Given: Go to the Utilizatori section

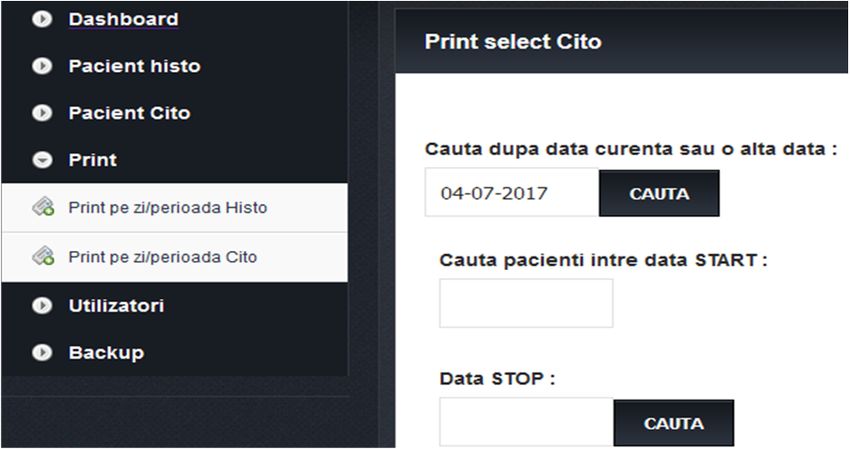Looking at the screenshot, I should click(x=116, y=306).
